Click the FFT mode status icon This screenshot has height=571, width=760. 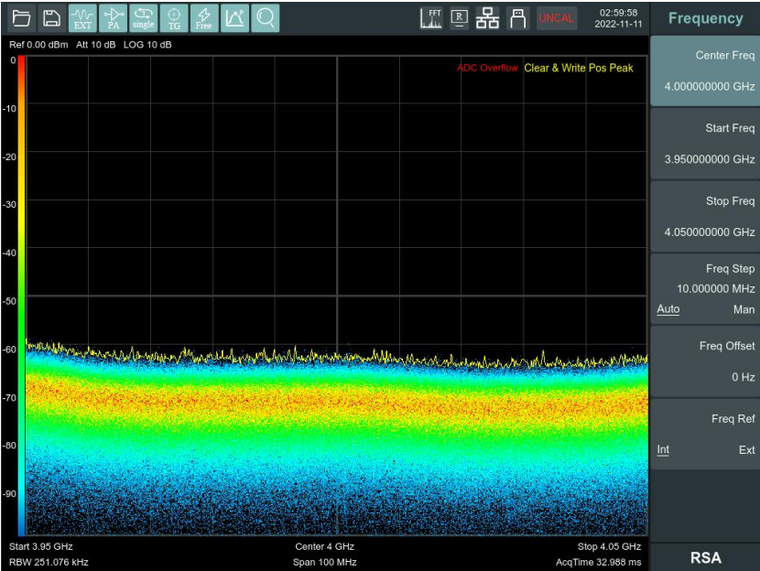[431, 18]
